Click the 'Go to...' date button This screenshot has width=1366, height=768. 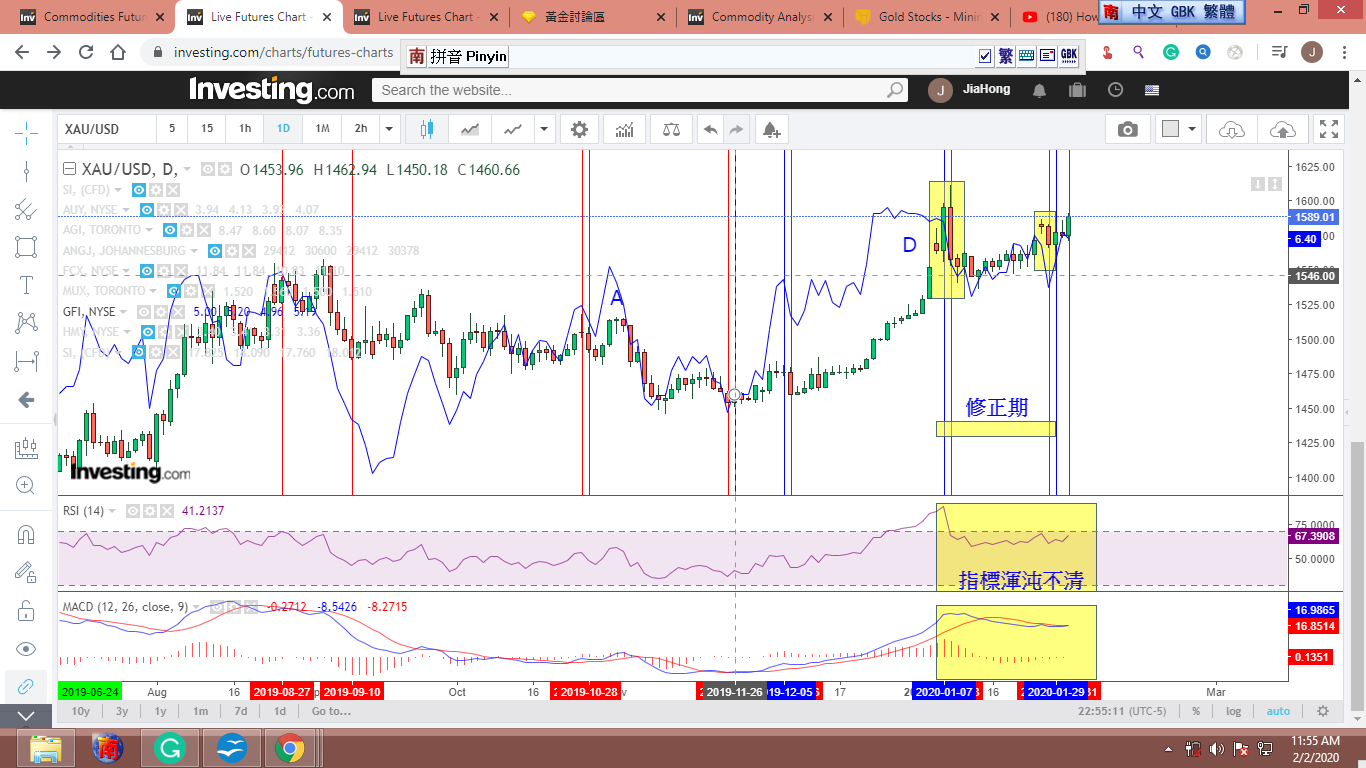(x=330, y=711)
